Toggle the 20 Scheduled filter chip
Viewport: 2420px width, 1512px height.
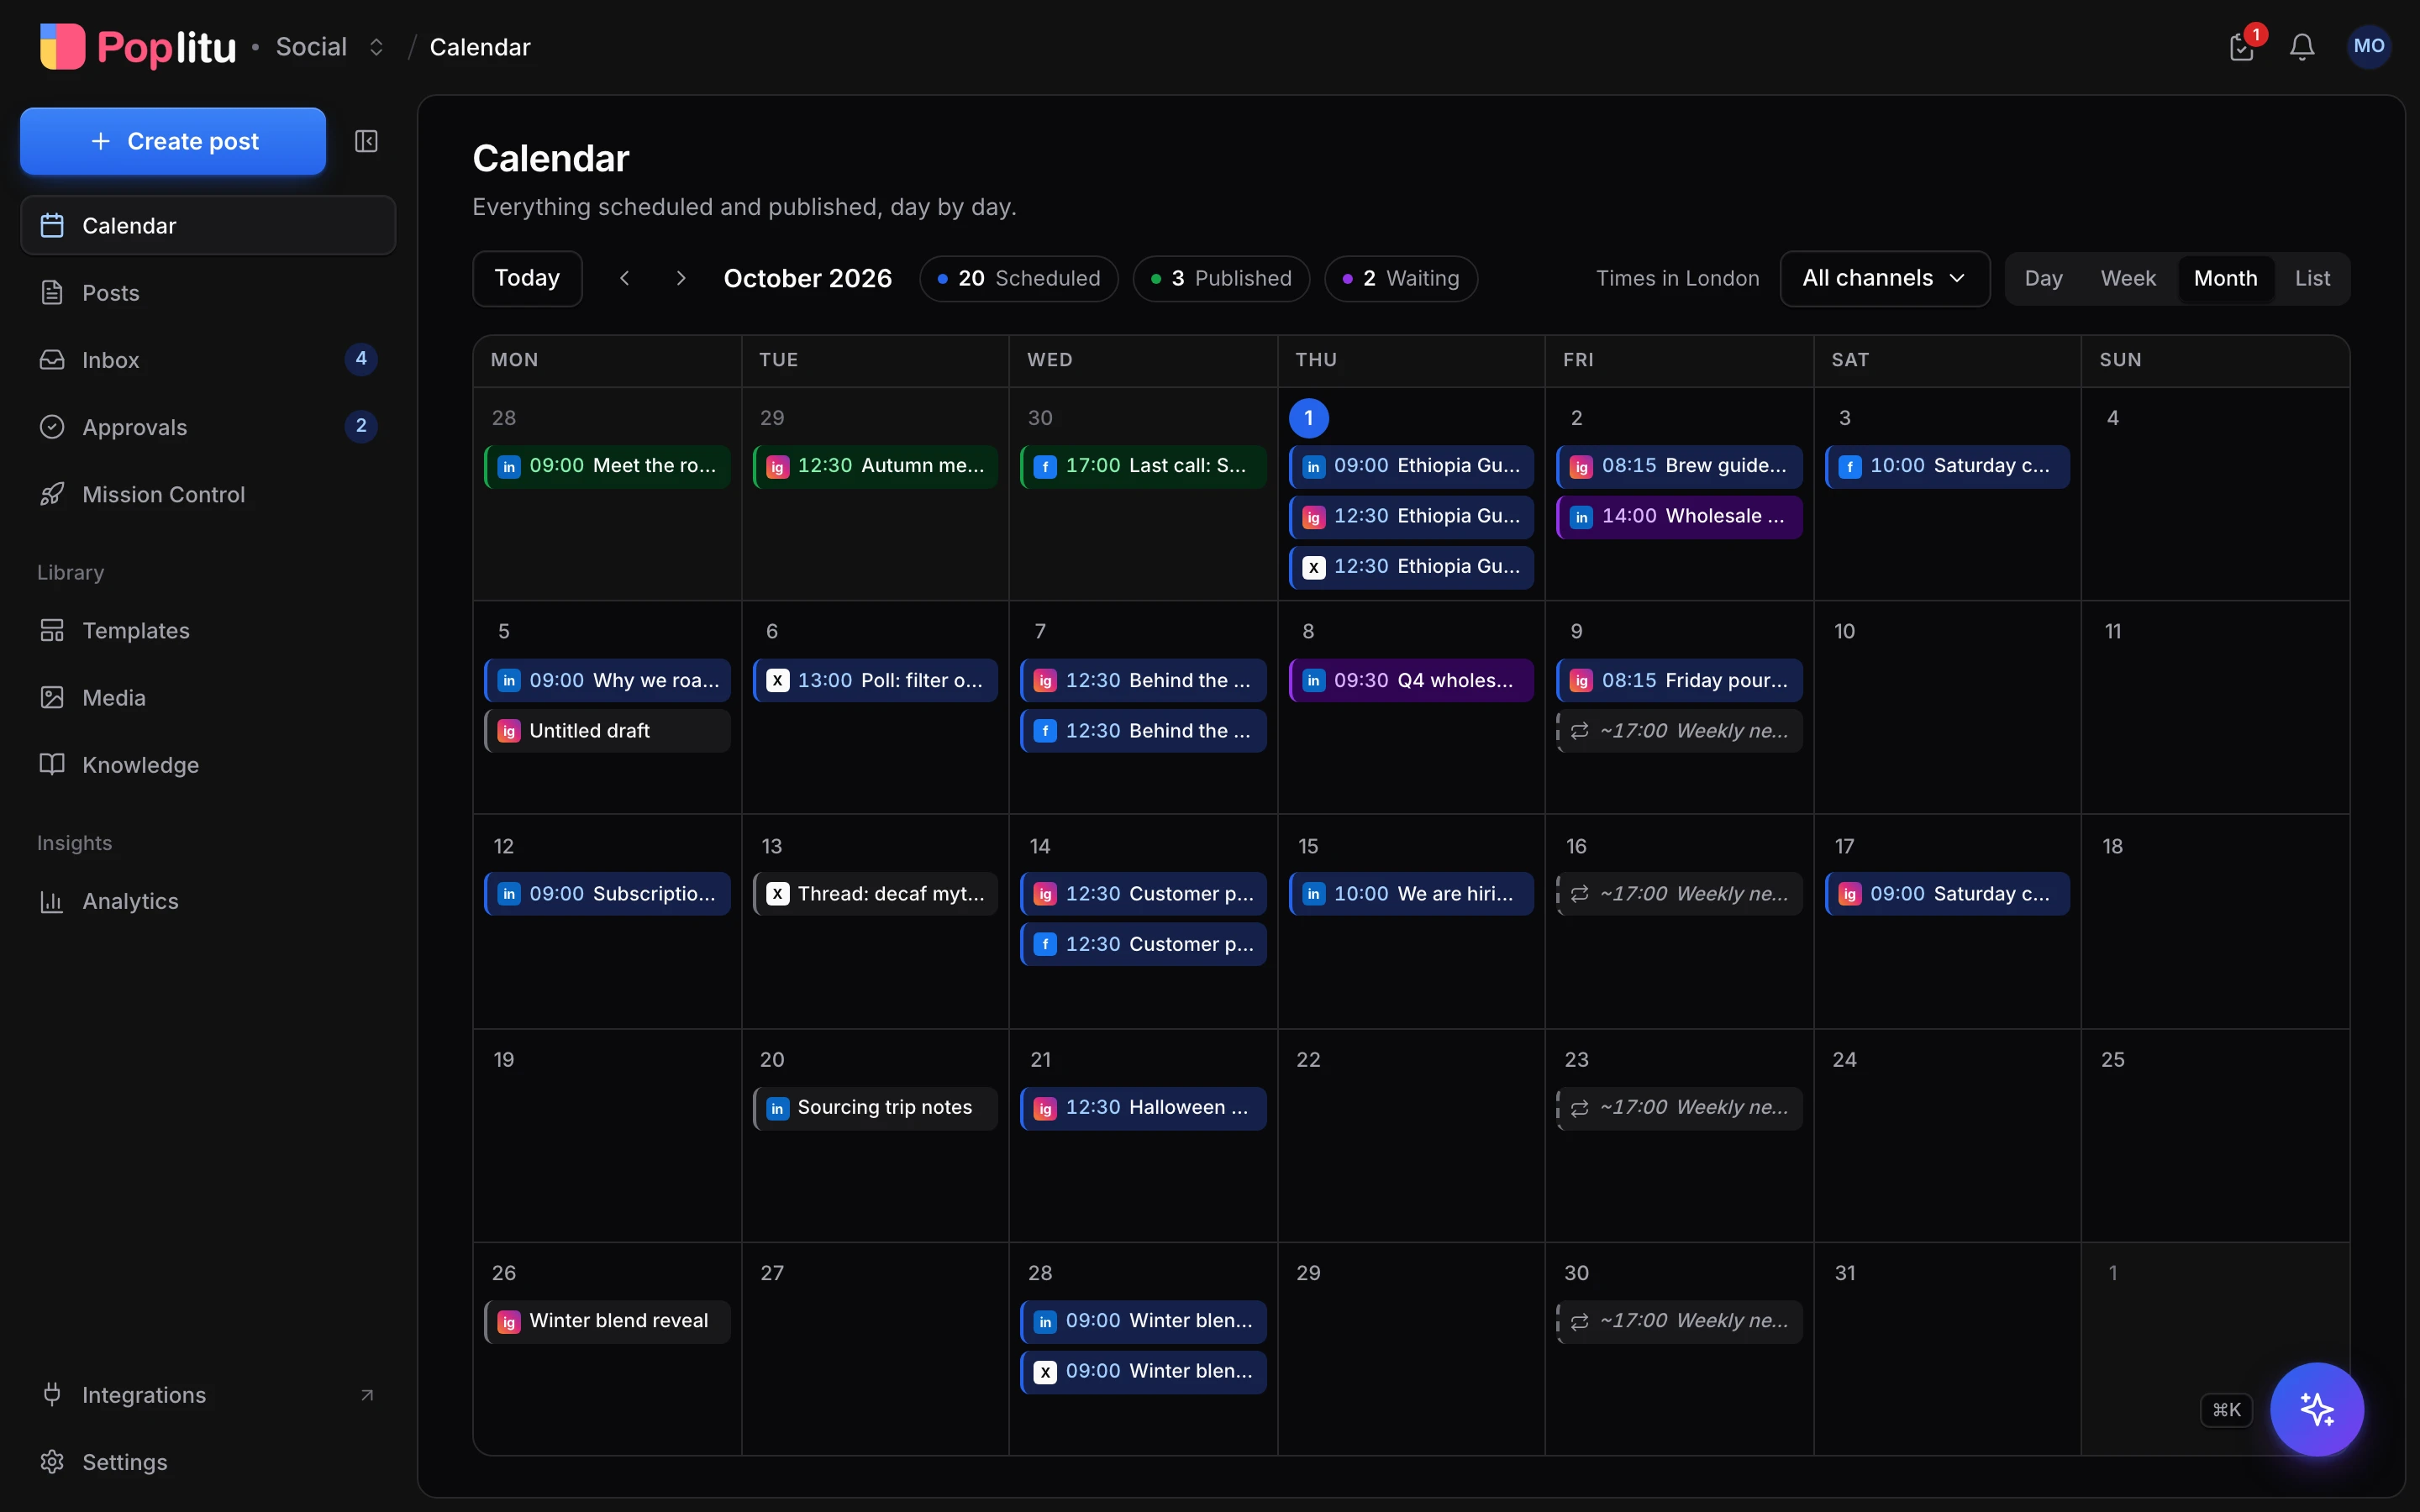click(1018, 278)
